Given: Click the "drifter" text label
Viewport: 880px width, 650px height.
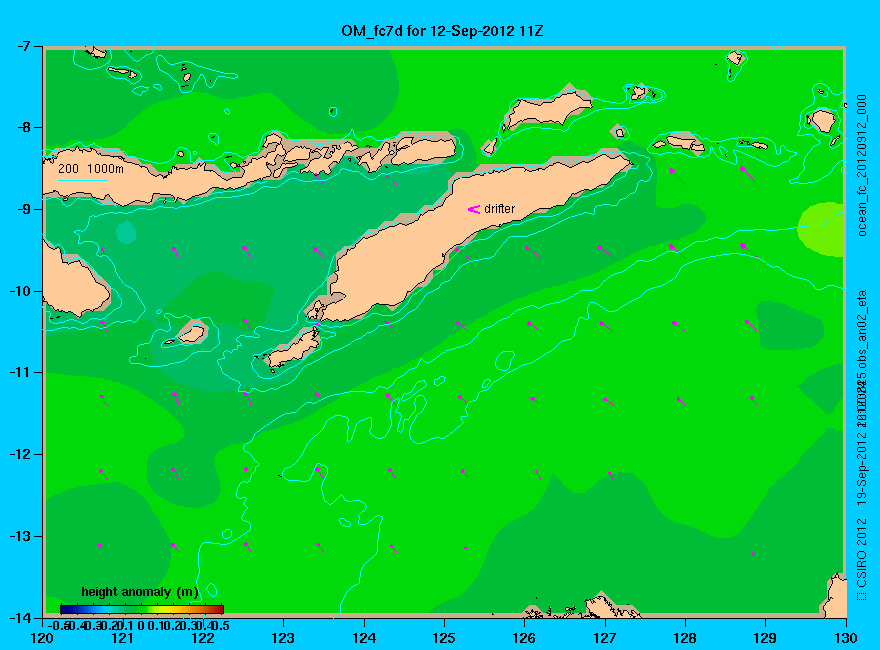Looking at the screenshot, I should (499, 209).
